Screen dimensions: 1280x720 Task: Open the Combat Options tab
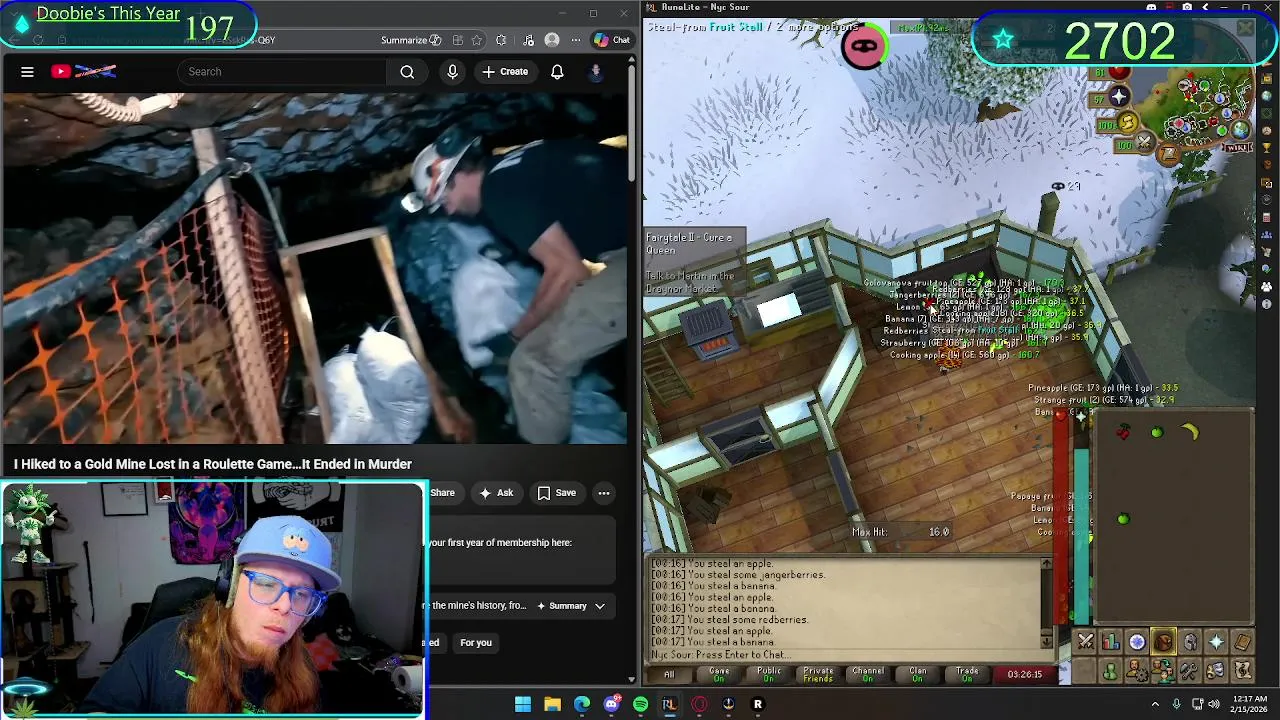pos(1086,642)
